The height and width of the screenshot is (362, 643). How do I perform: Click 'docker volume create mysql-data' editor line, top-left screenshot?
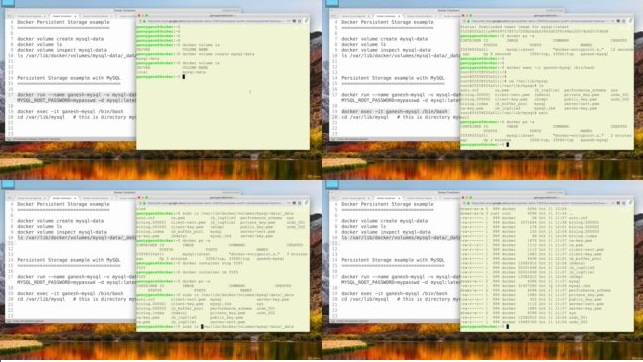pyautogui.click(x=60, y=39)
